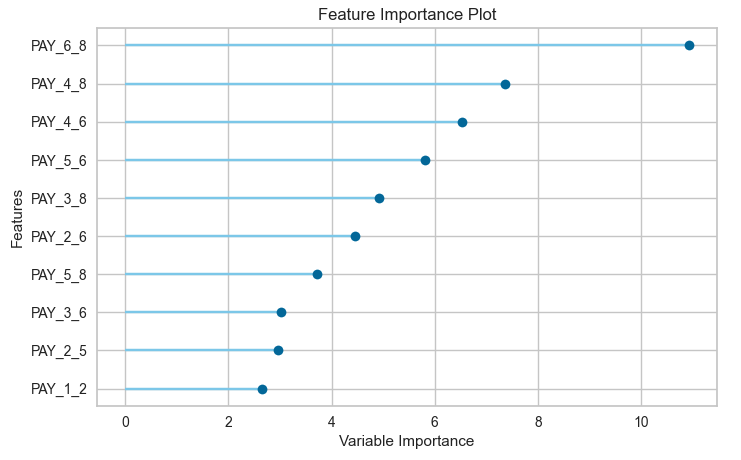
Task: Click the PAY_6_8 feature label
Action: click(59, 46)
